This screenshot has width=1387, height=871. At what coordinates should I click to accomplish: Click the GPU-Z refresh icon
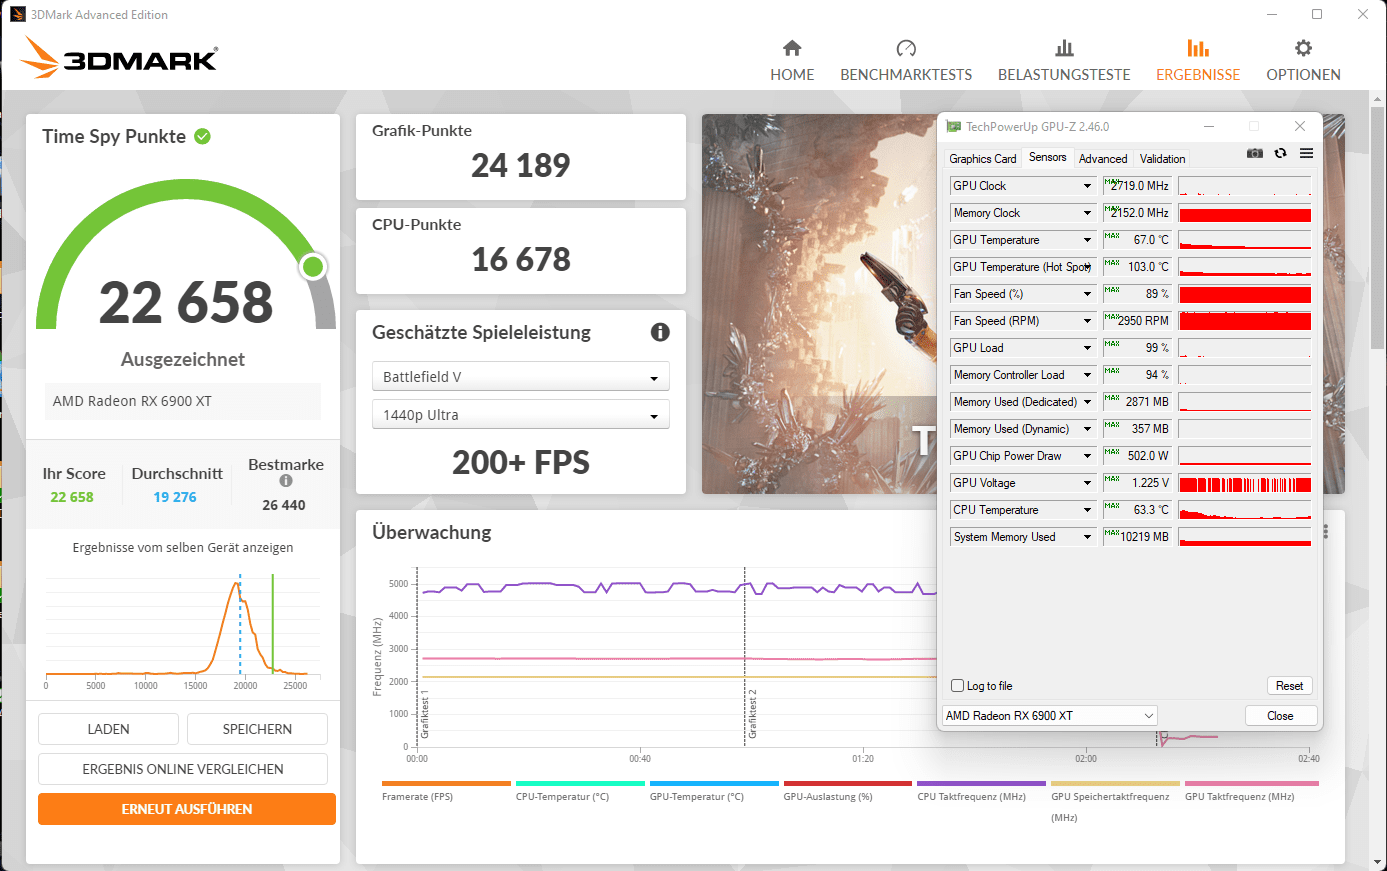(x=1280, y=153)
